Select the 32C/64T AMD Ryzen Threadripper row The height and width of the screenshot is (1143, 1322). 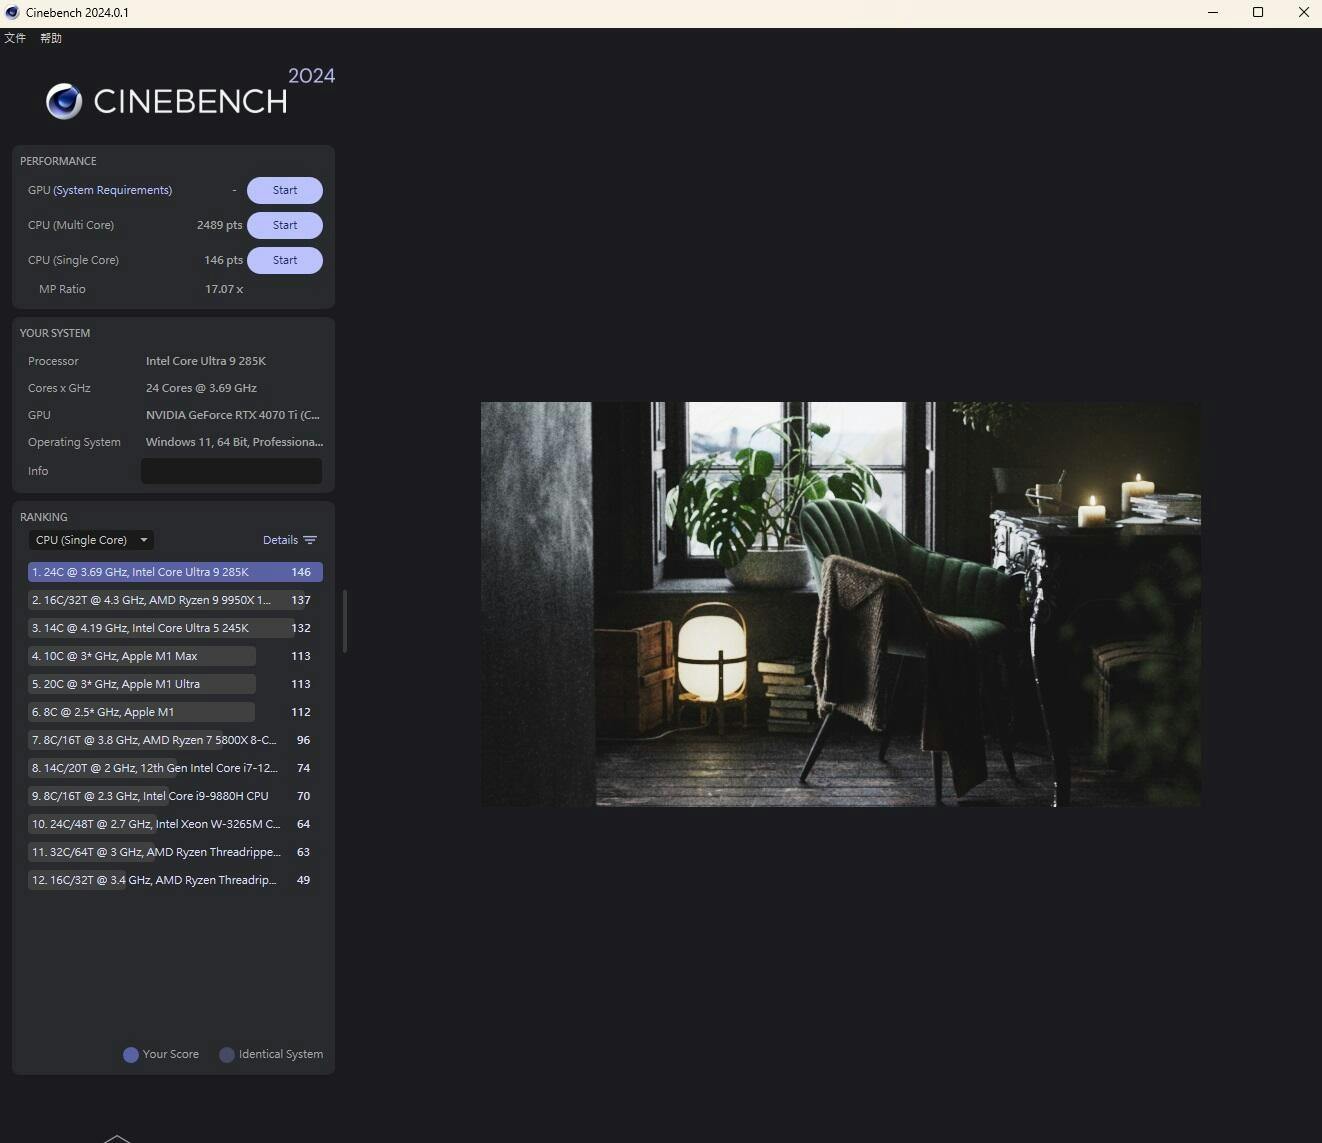pos(175,852)
